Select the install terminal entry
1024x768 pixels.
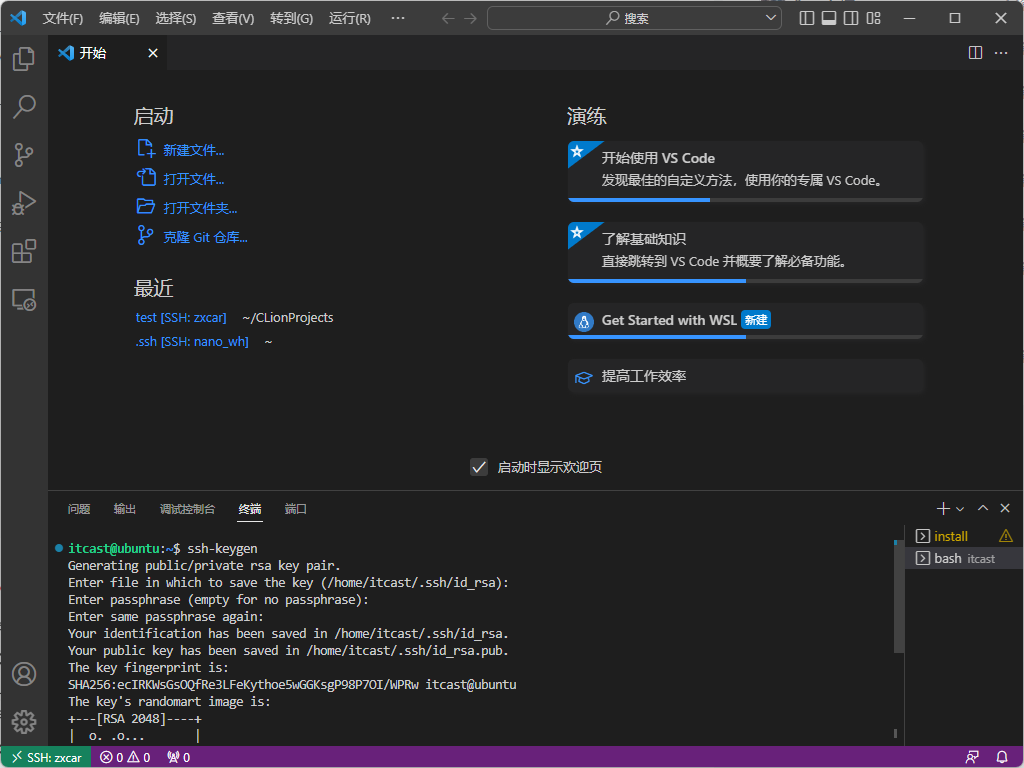pyautogui.click(x=964, y=536)
